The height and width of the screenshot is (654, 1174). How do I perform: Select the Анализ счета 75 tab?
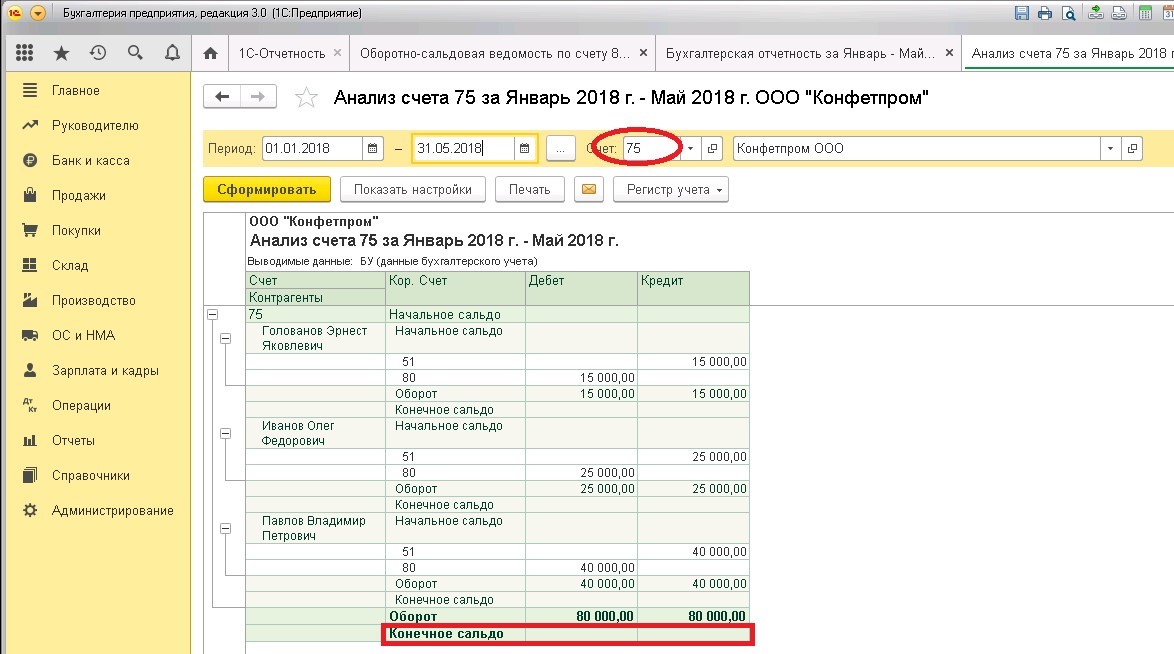click(x=1068, y=53)
